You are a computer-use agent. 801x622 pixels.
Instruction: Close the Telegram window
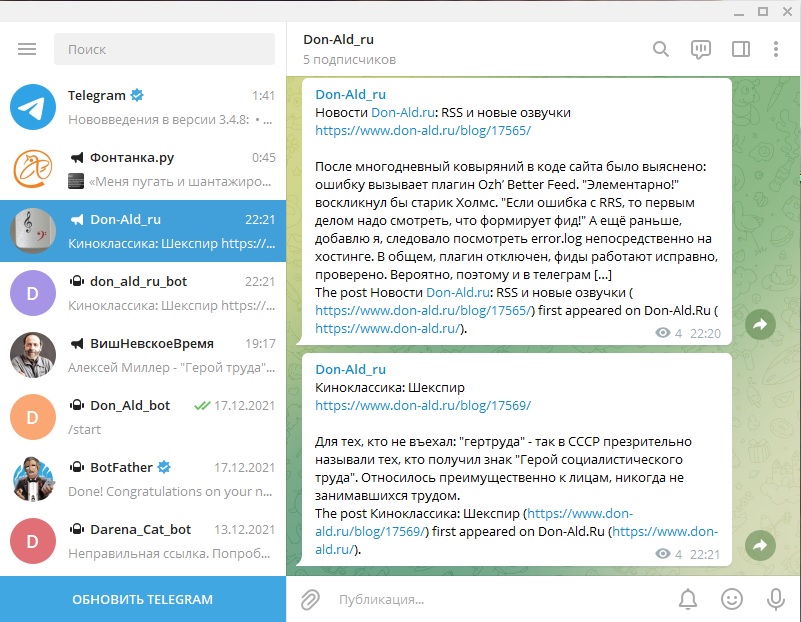787,11
